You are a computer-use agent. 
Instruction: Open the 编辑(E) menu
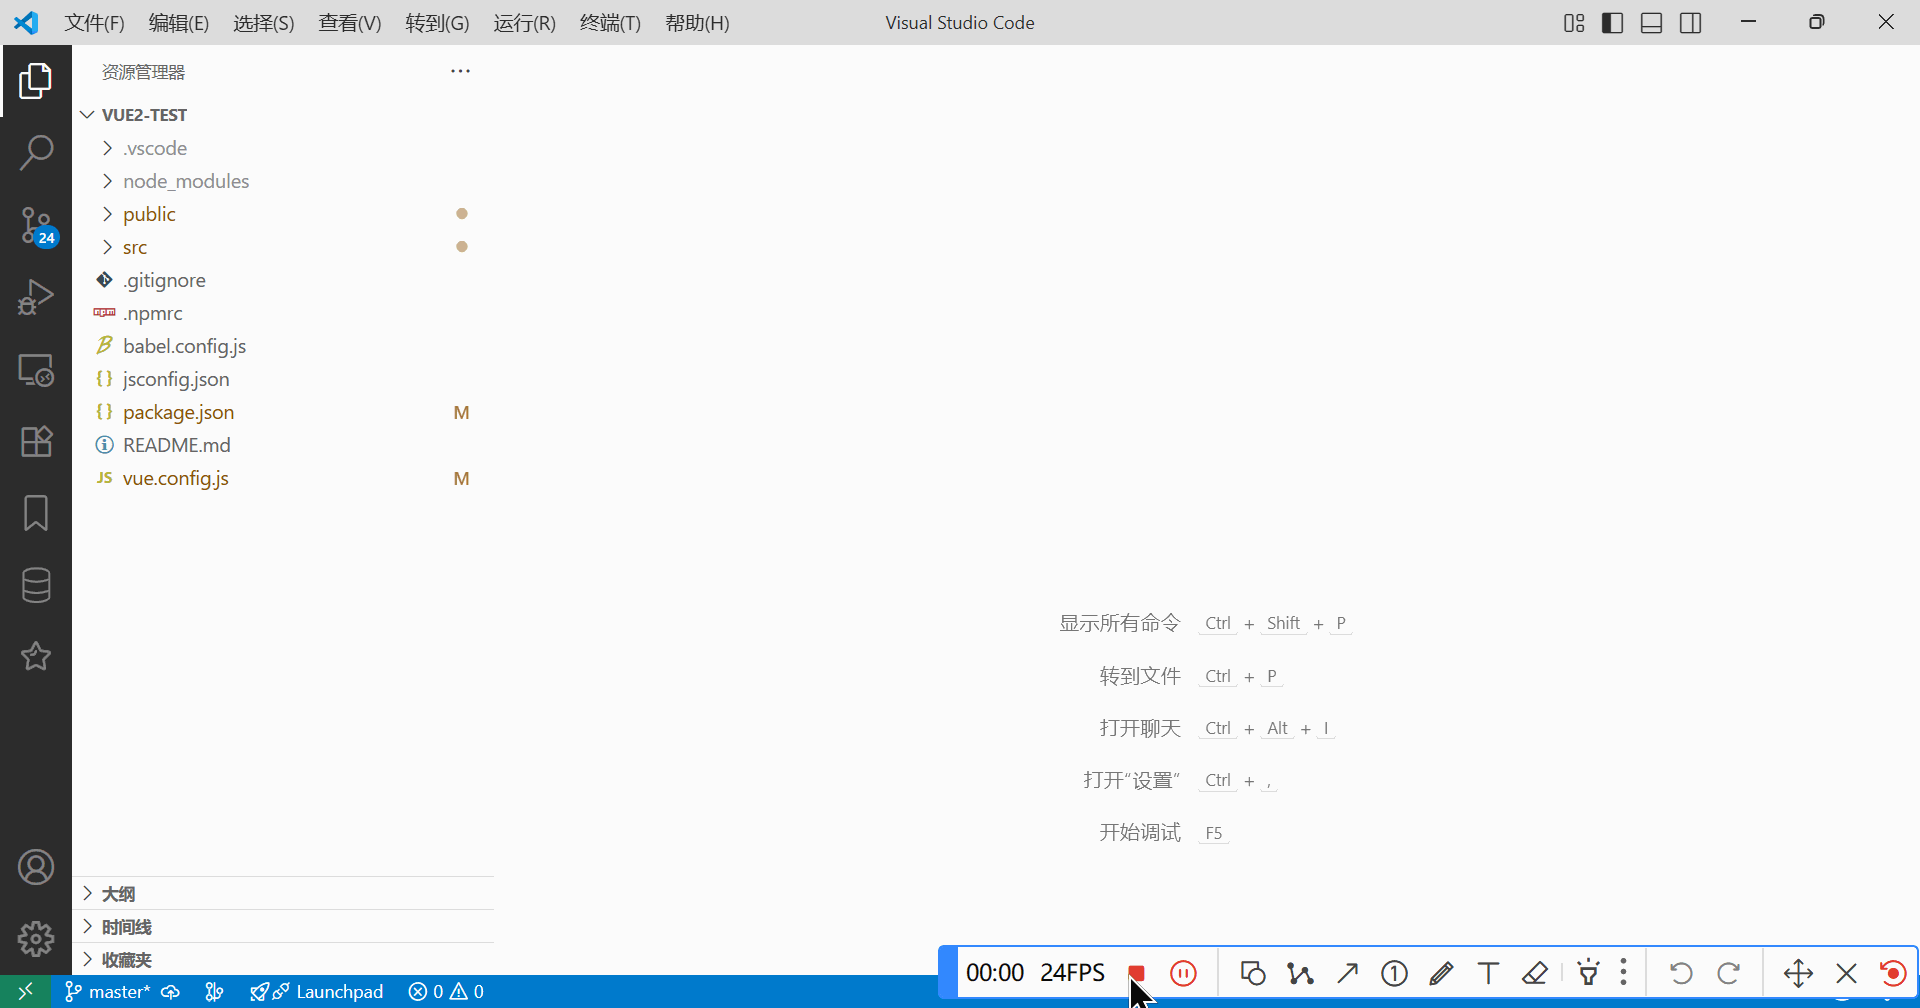179,23
